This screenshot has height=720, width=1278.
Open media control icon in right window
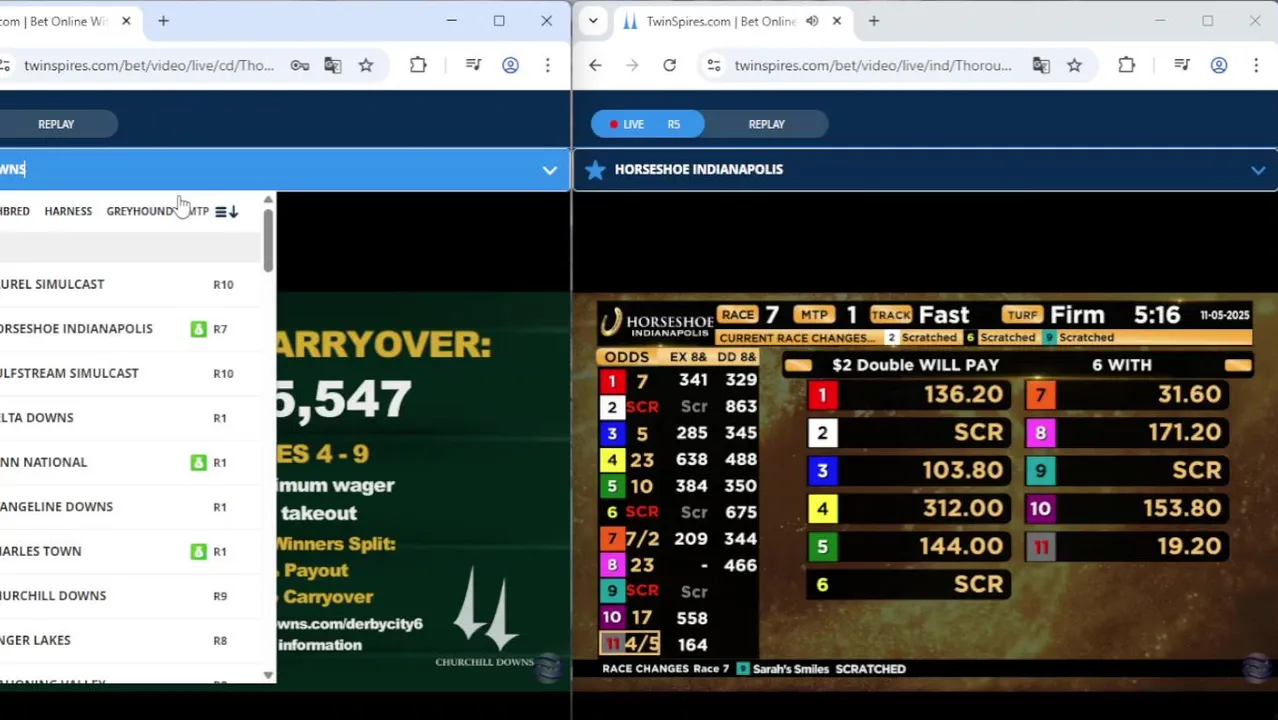coord(1182,65)
